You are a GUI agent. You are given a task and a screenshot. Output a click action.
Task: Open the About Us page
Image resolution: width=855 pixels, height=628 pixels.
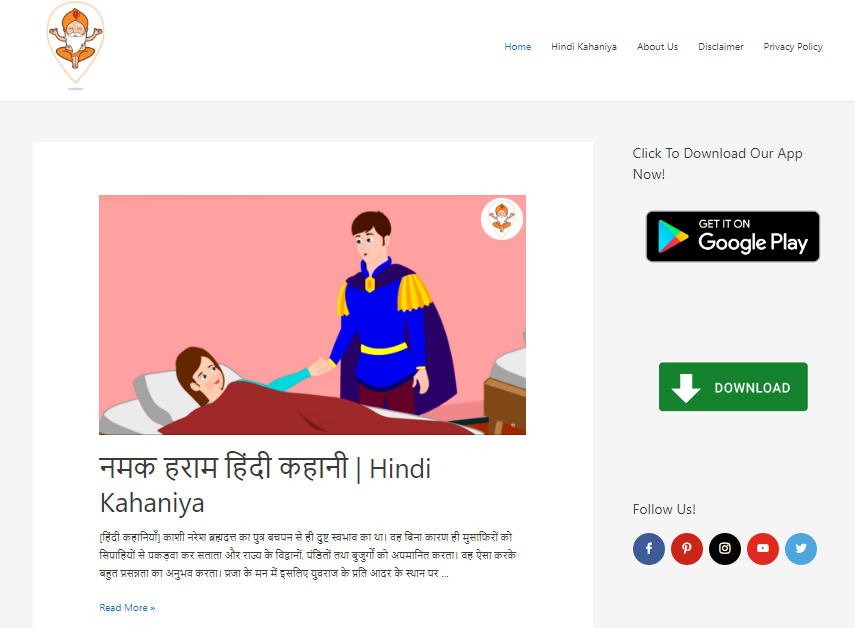[657, 47]
